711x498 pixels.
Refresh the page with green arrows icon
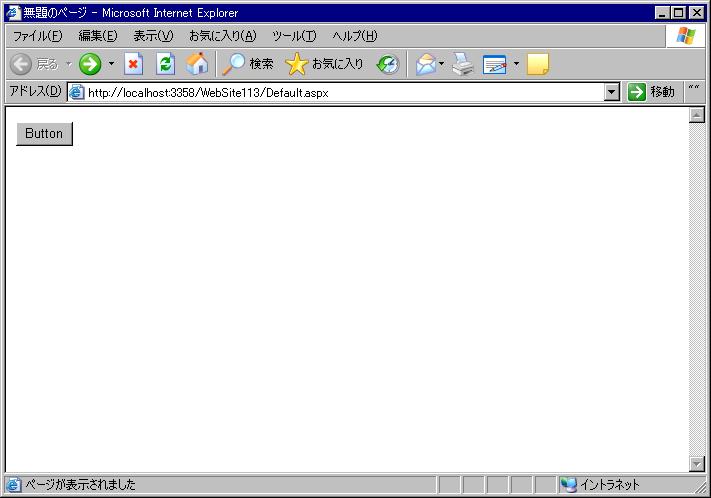coord(166,64)
